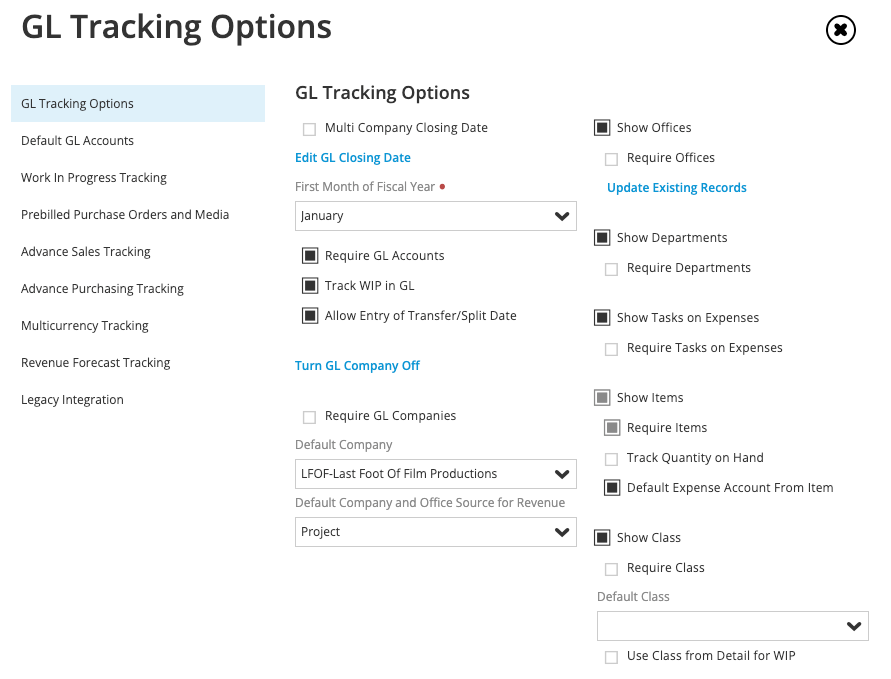
Task: Enable Track Quantity on Hand
Action: (x=611, y=459)
